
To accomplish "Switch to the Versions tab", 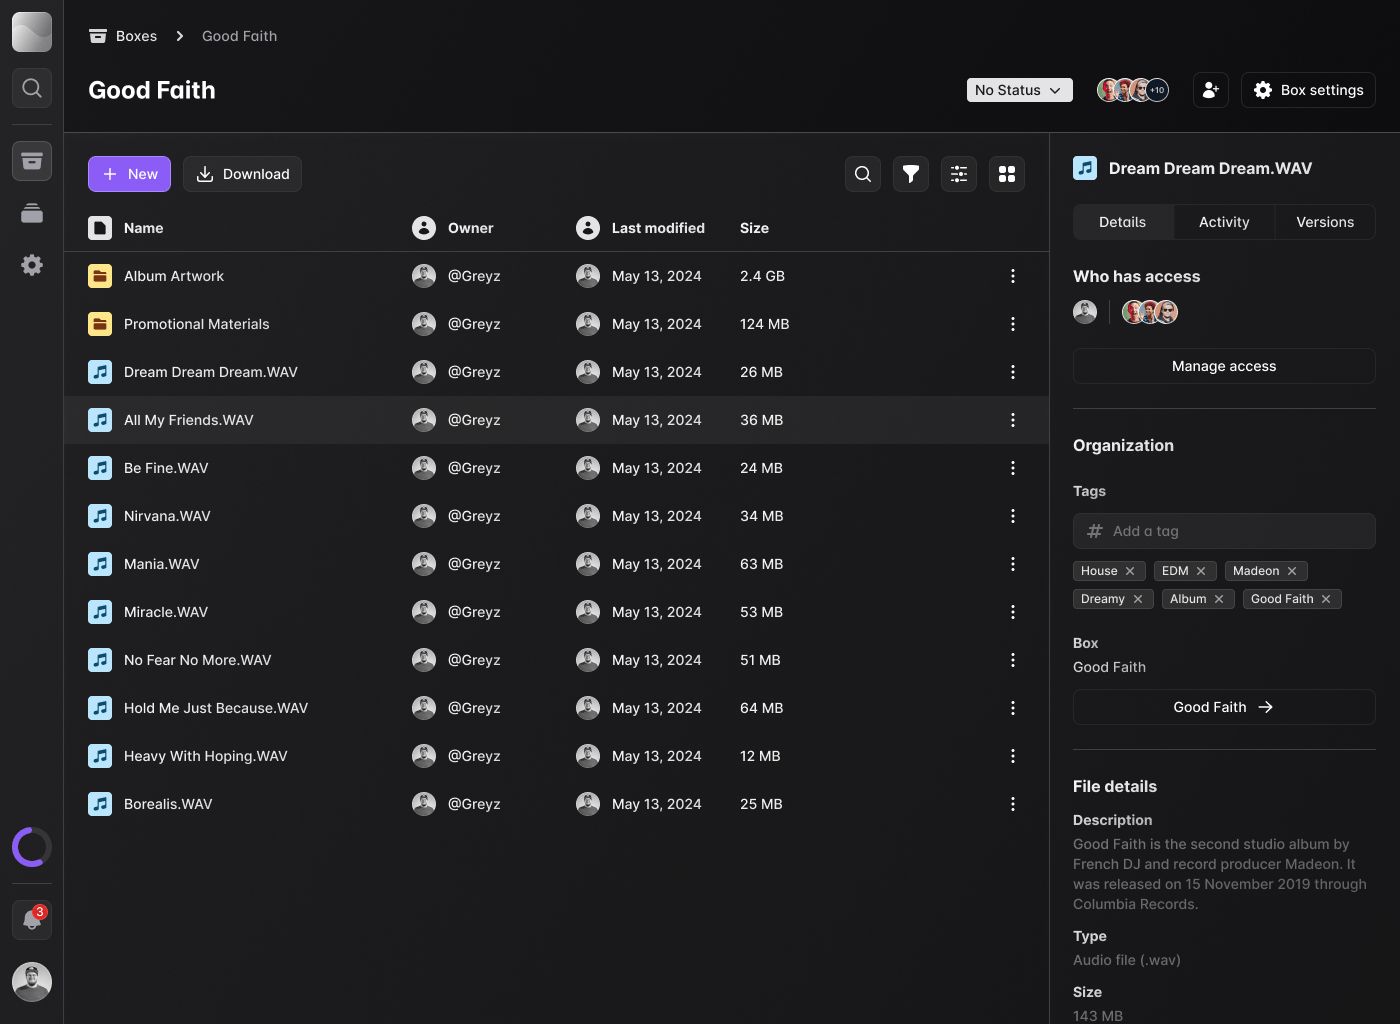I will 1324,222.
